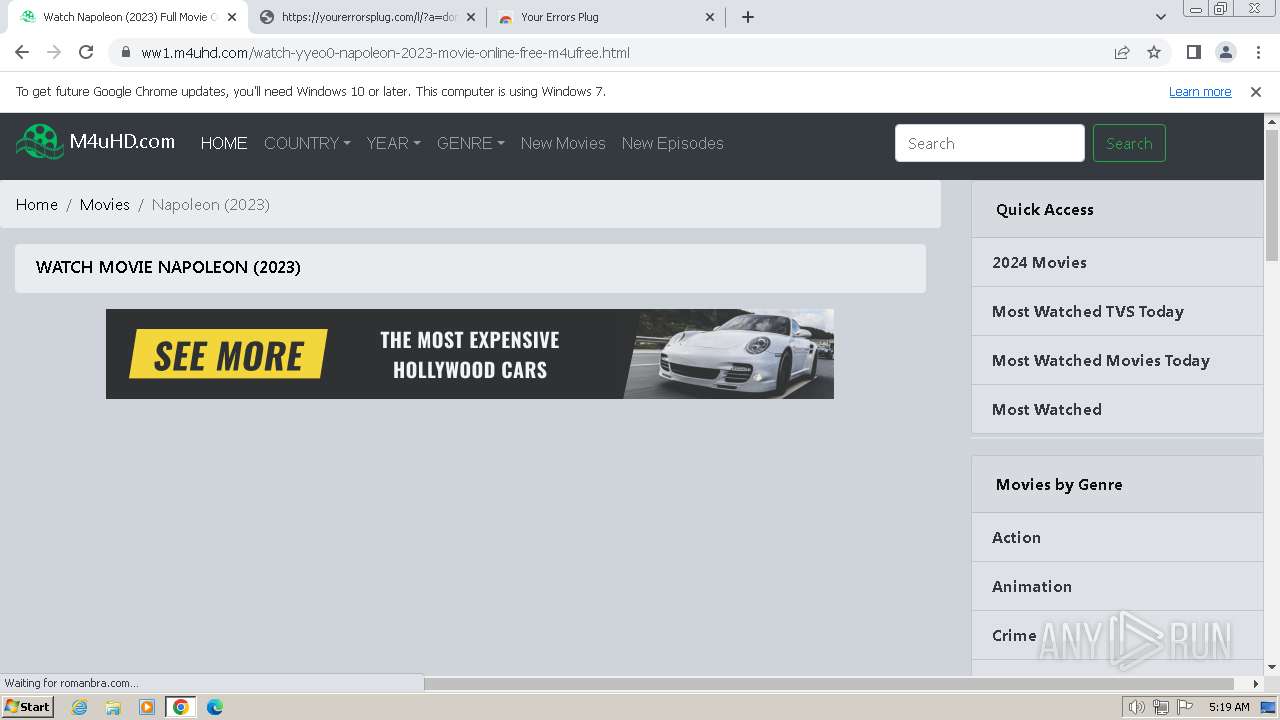Click the share page icon in address bar

(1122, 53)
